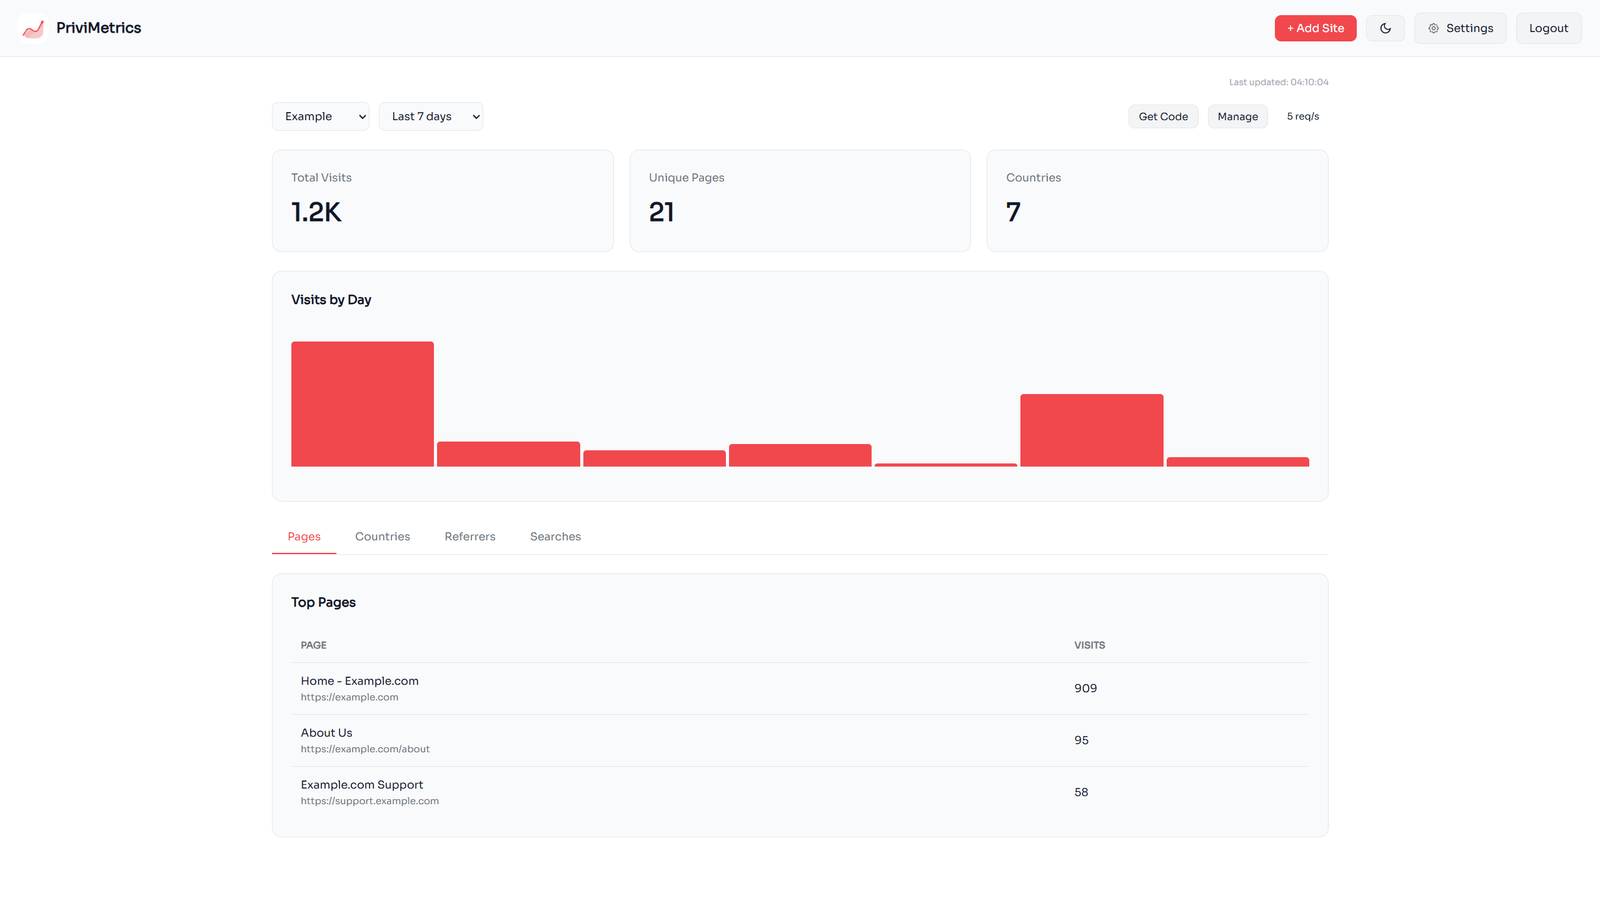Open the Example site dropdown
The image size is (1600, 900).
coord(320,117)
